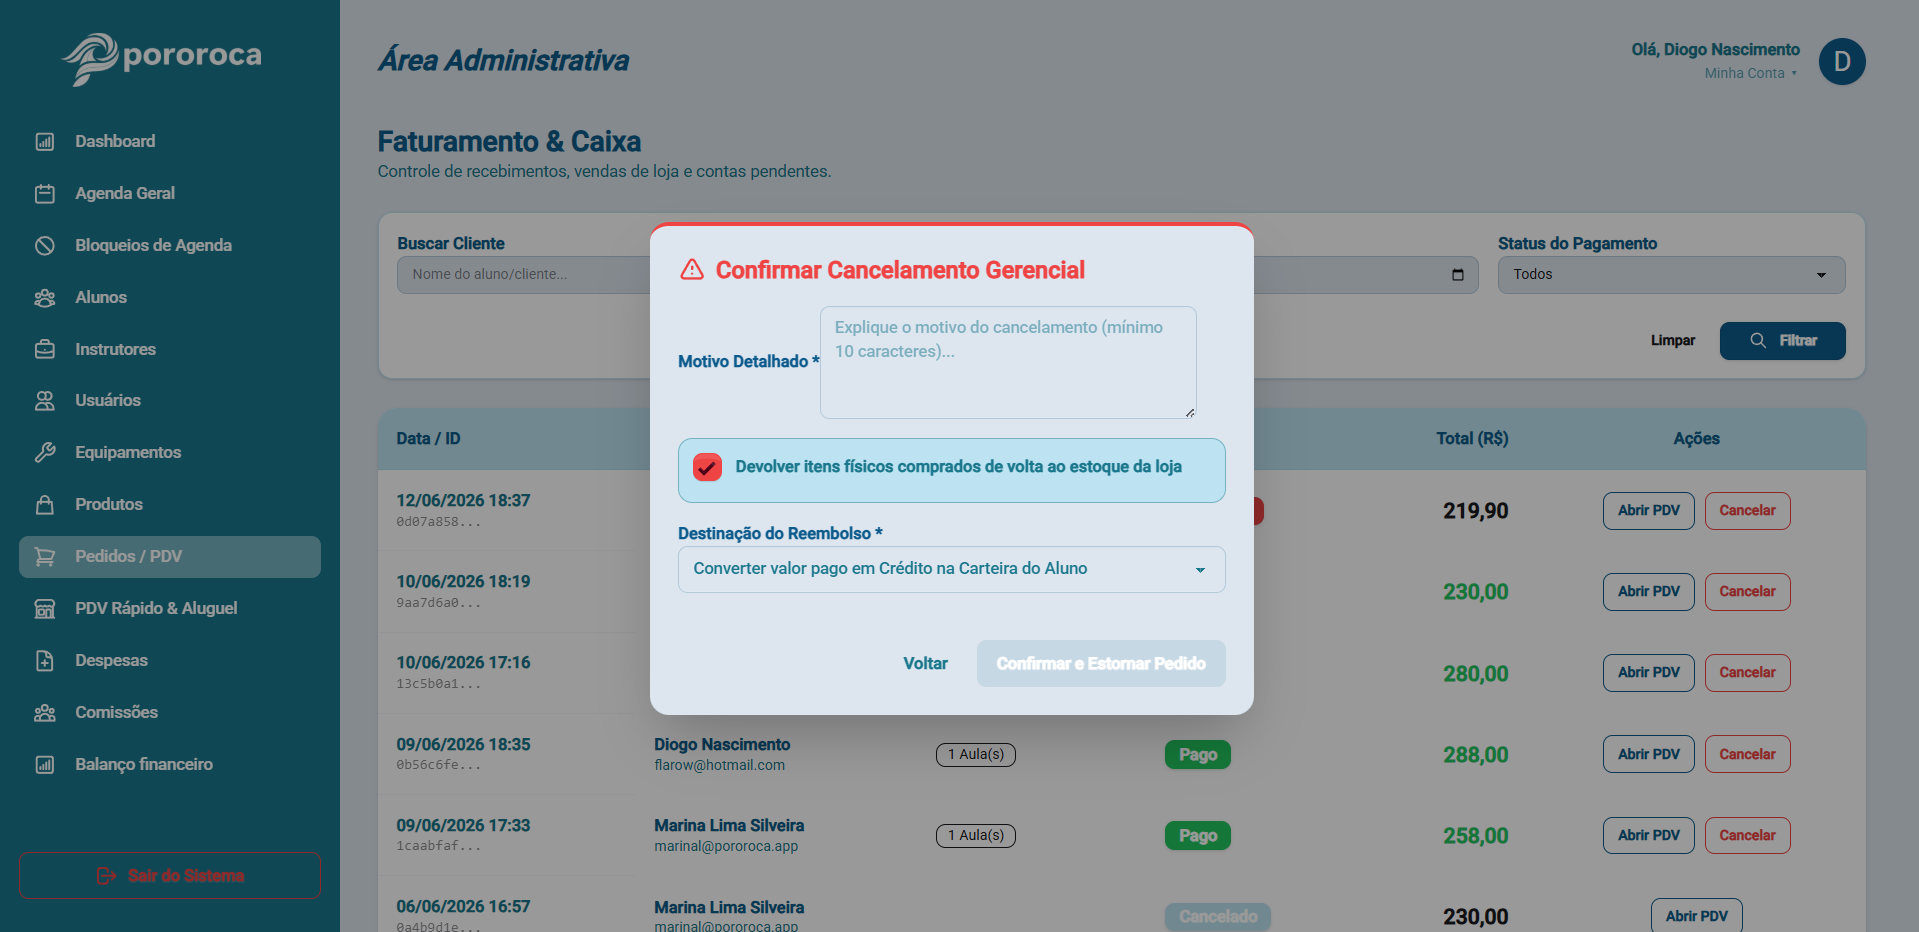
Task: Click the marinal@pororoca.app email in 09/06 row
Action: [726, 847]
